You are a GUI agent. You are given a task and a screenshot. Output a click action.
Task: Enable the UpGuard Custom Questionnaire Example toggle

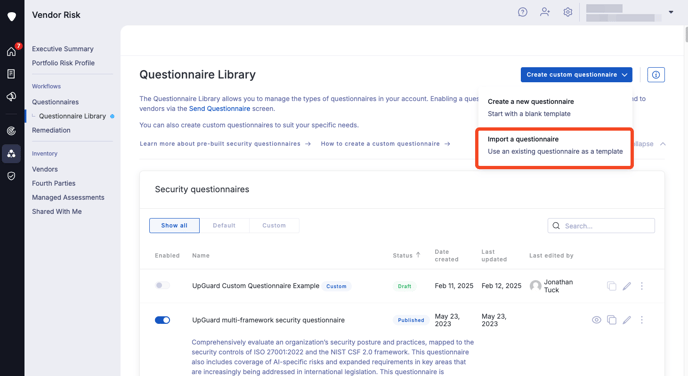162,286
